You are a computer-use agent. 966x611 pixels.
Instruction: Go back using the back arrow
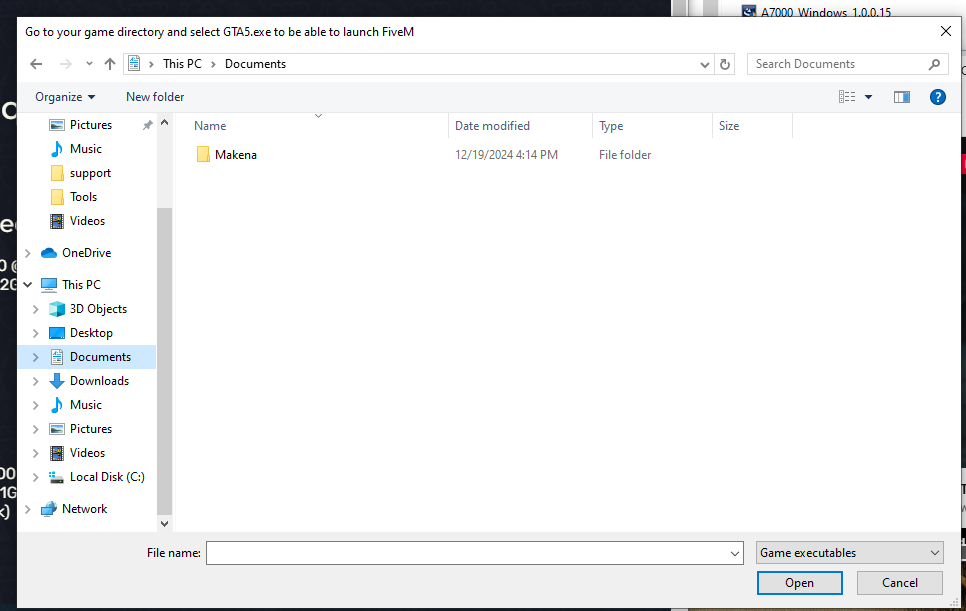pos(36,64)
